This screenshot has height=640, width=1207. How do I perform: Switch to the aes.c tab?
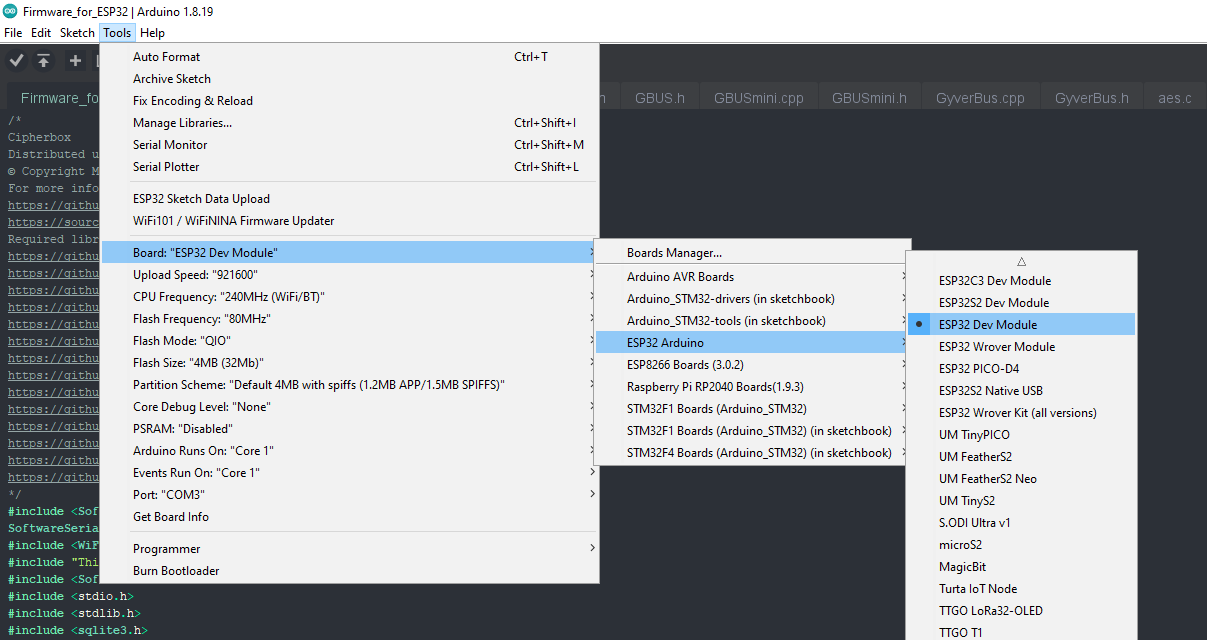tap(1174, 98)
